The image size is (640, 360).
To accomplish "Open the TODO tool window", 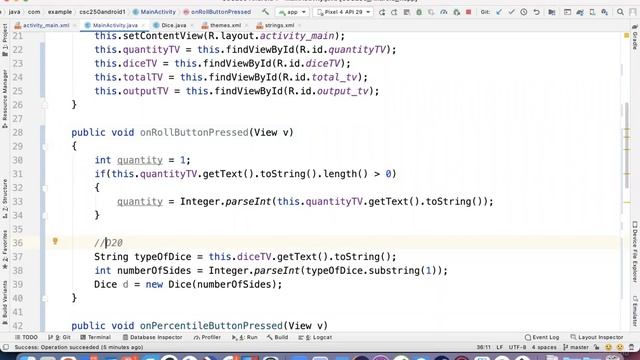I will [x=26, y=338].
